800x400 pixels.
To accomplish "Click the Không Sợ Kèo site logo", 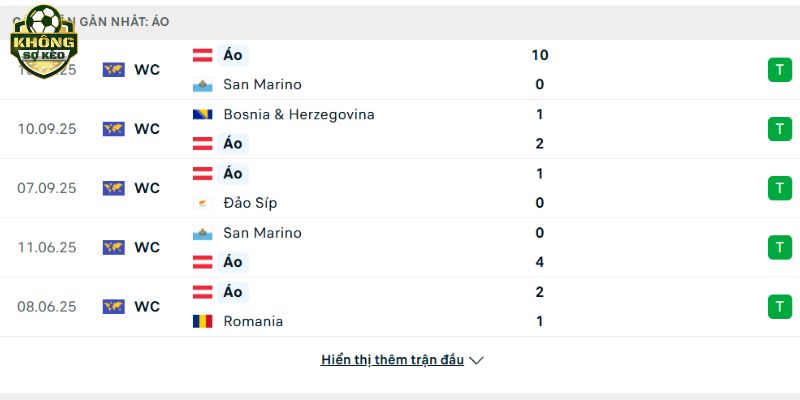I will (43, 42).
